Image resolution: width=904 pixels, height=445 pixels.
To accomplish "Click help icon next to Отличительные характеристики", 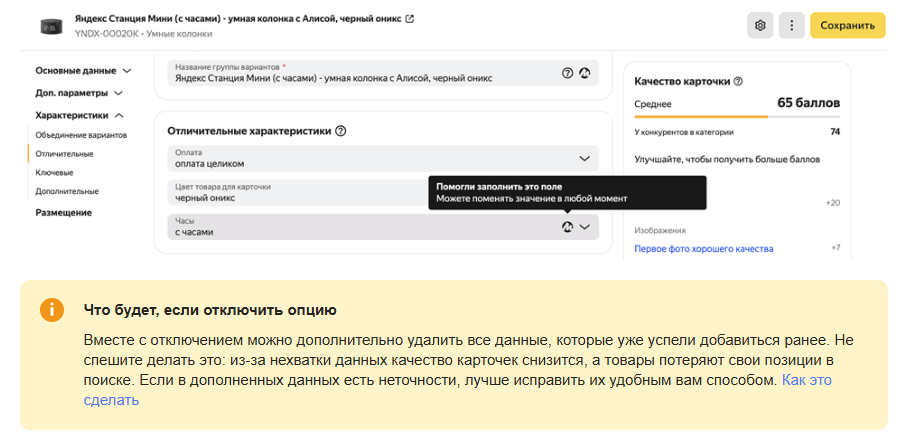I will [340, 131].
